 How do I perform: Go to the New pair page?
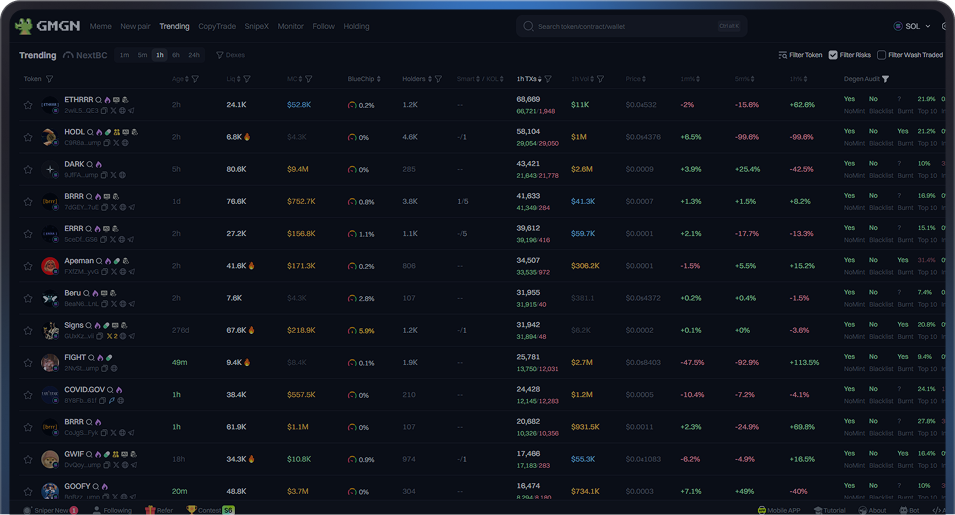[135, 26]
